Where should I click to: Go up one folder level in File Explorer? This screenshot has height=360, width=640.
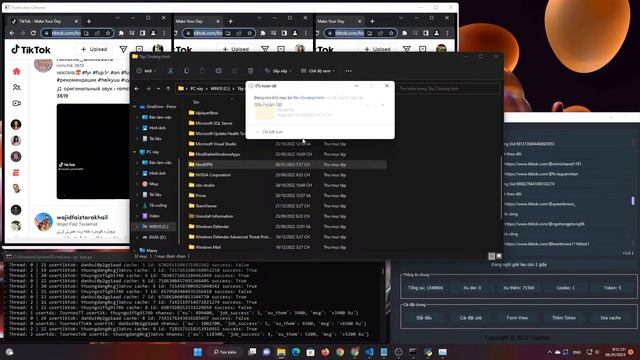[x=168, y=88]
